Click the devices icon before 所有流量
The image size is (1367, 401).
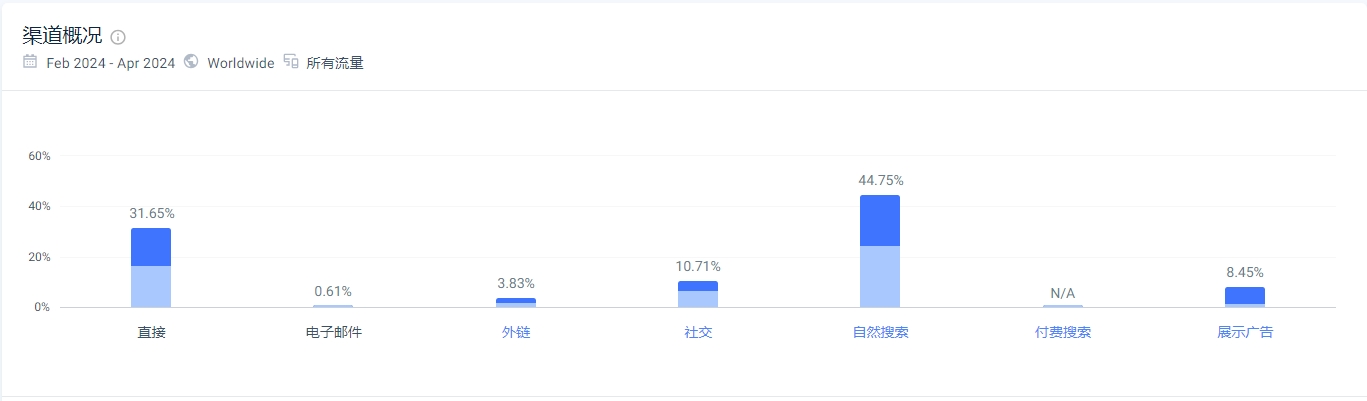pyautogui.click(x=291, y=62)
